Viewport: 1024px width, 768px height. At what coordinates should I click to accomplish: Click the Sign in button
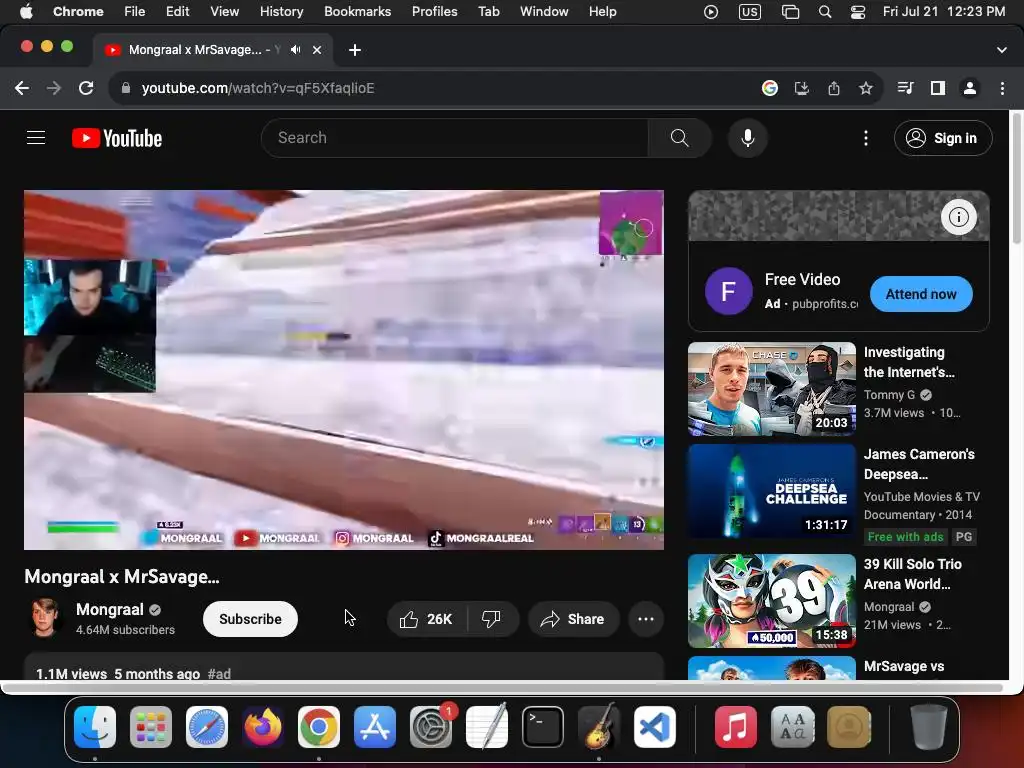coord(943,138)
